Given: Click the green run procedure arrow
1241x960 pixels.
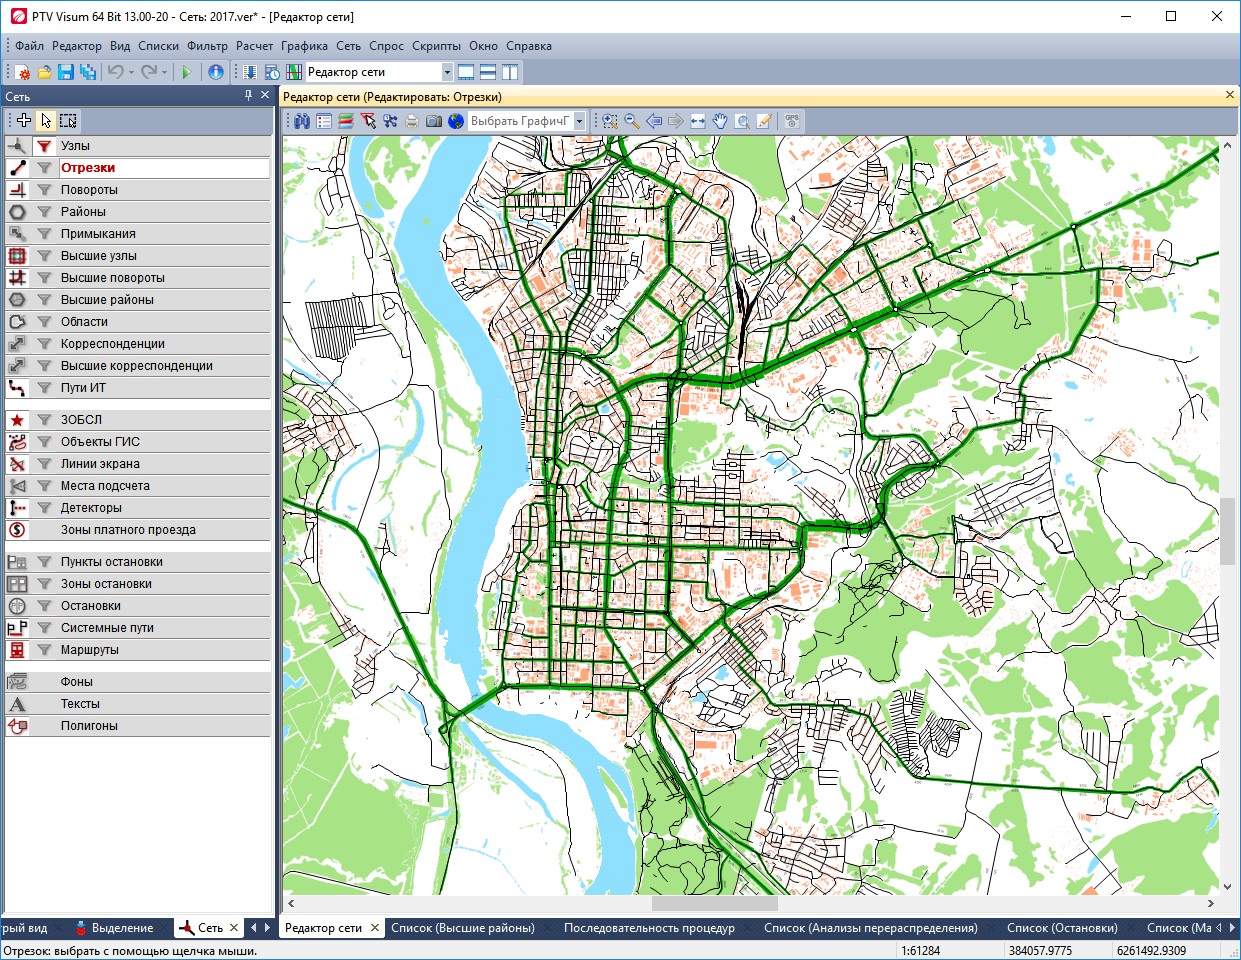Looking at the screenshot, I should click(186, 72).
